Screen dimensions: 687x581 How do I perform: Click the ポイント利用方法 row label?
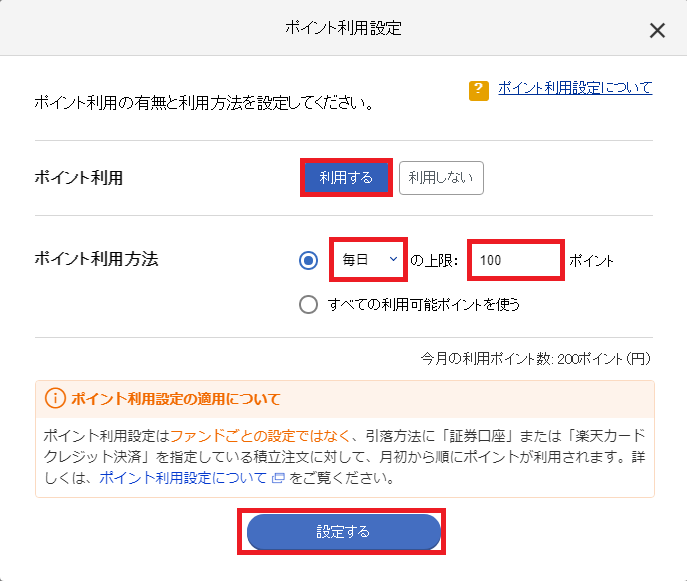click(96, 259)
